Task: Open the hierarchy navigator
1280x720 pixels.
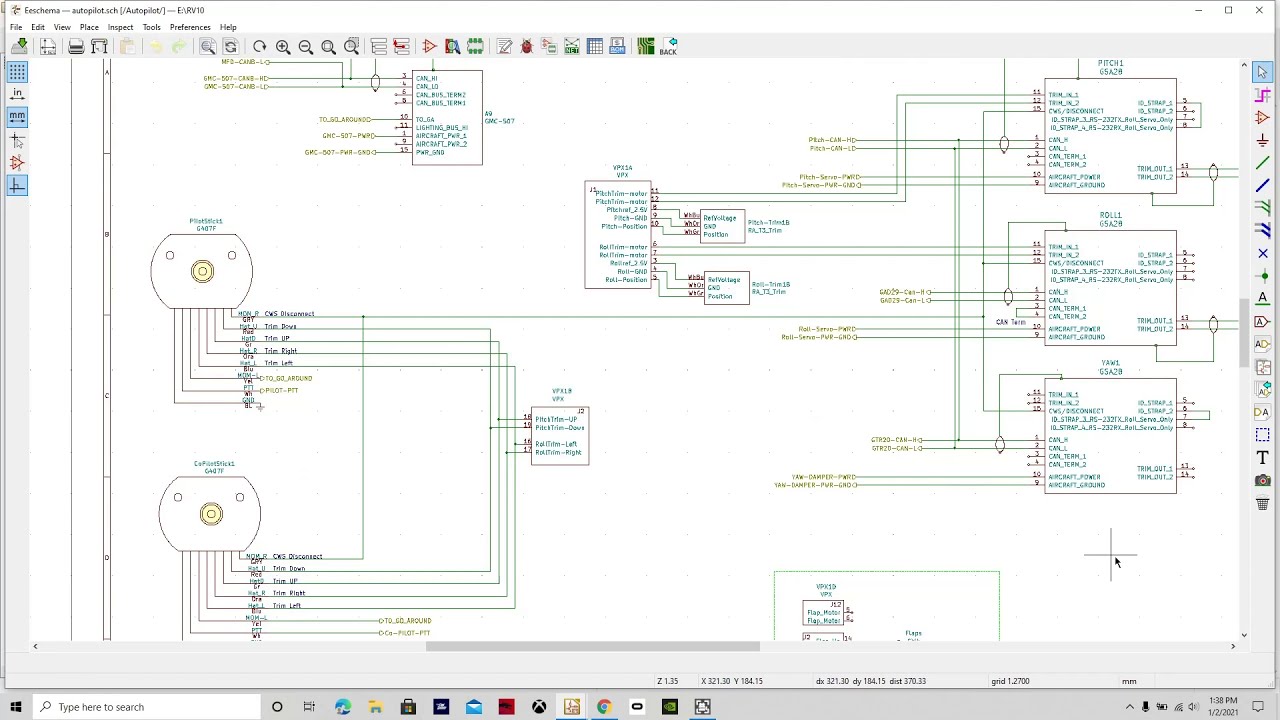Action: (x=379, y=46)
